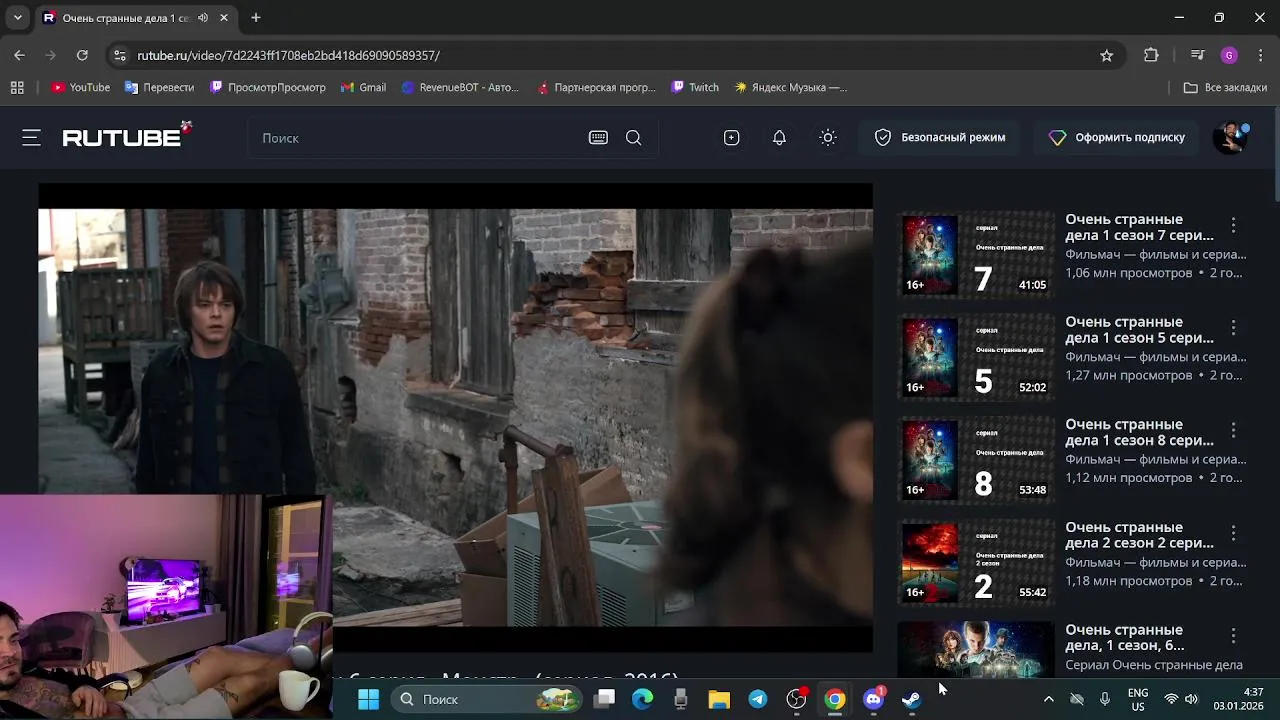Toggle light theme sun icon
This screenshot has height=720, width=1280.
[827, 138]
